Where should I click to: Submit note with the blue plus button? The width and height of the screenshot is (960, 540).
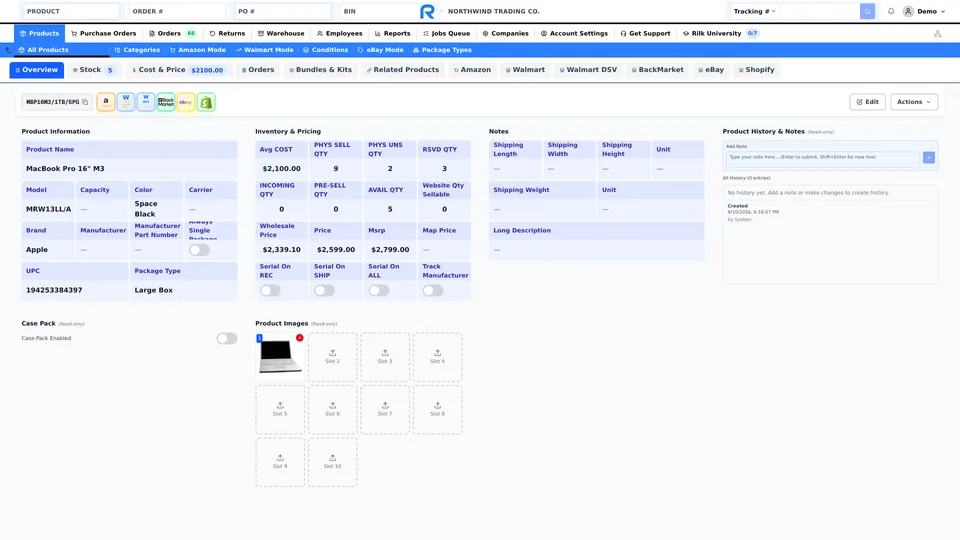point(929,158)
